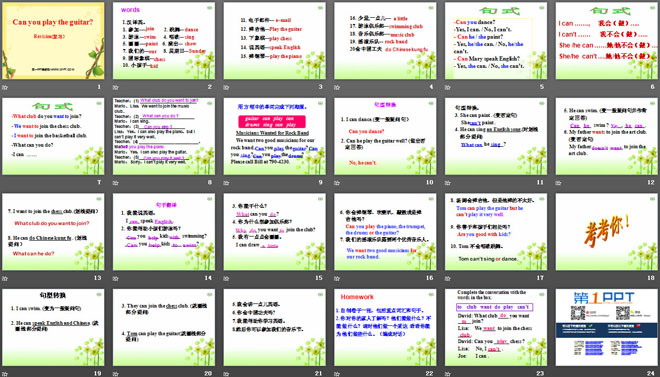
Task: Click slide number 18 label
Action: pyautogui.click(x=651, y=278)
